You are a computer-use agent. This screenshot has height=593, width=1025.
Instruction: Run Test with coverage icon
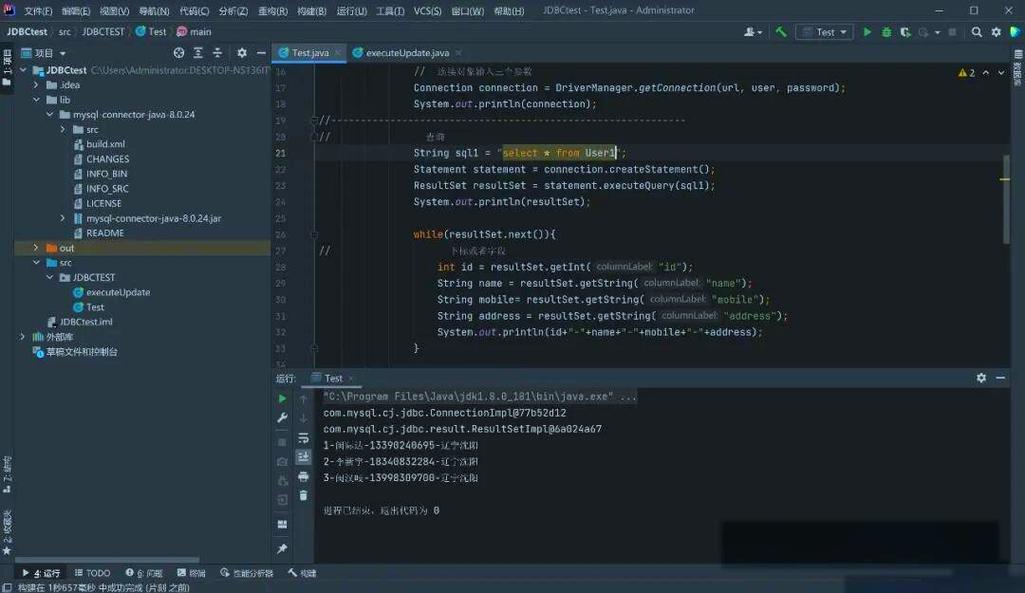(905, 31)
